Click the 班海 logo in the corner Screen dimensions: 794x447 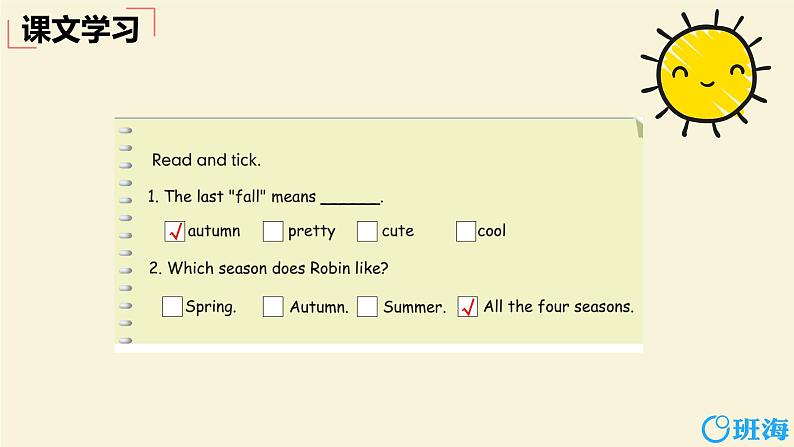point(745,429)
